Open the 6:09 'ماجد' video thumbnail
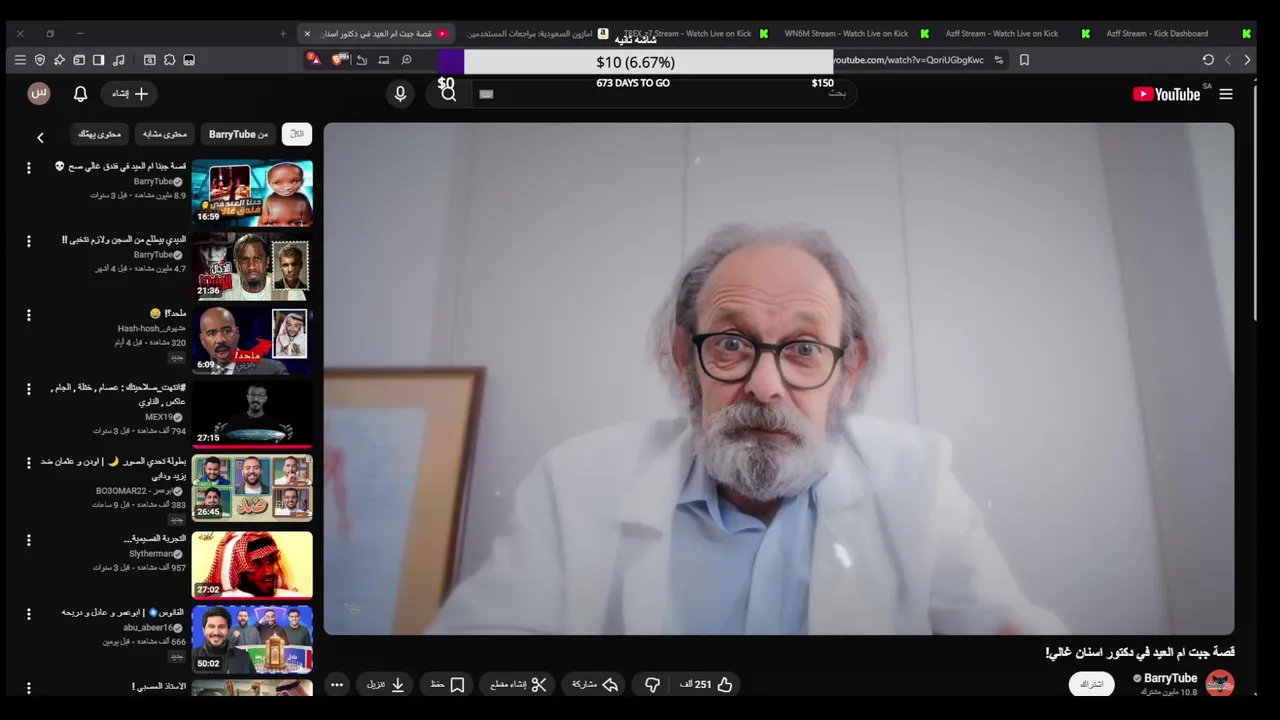 (x=252, y=341)
